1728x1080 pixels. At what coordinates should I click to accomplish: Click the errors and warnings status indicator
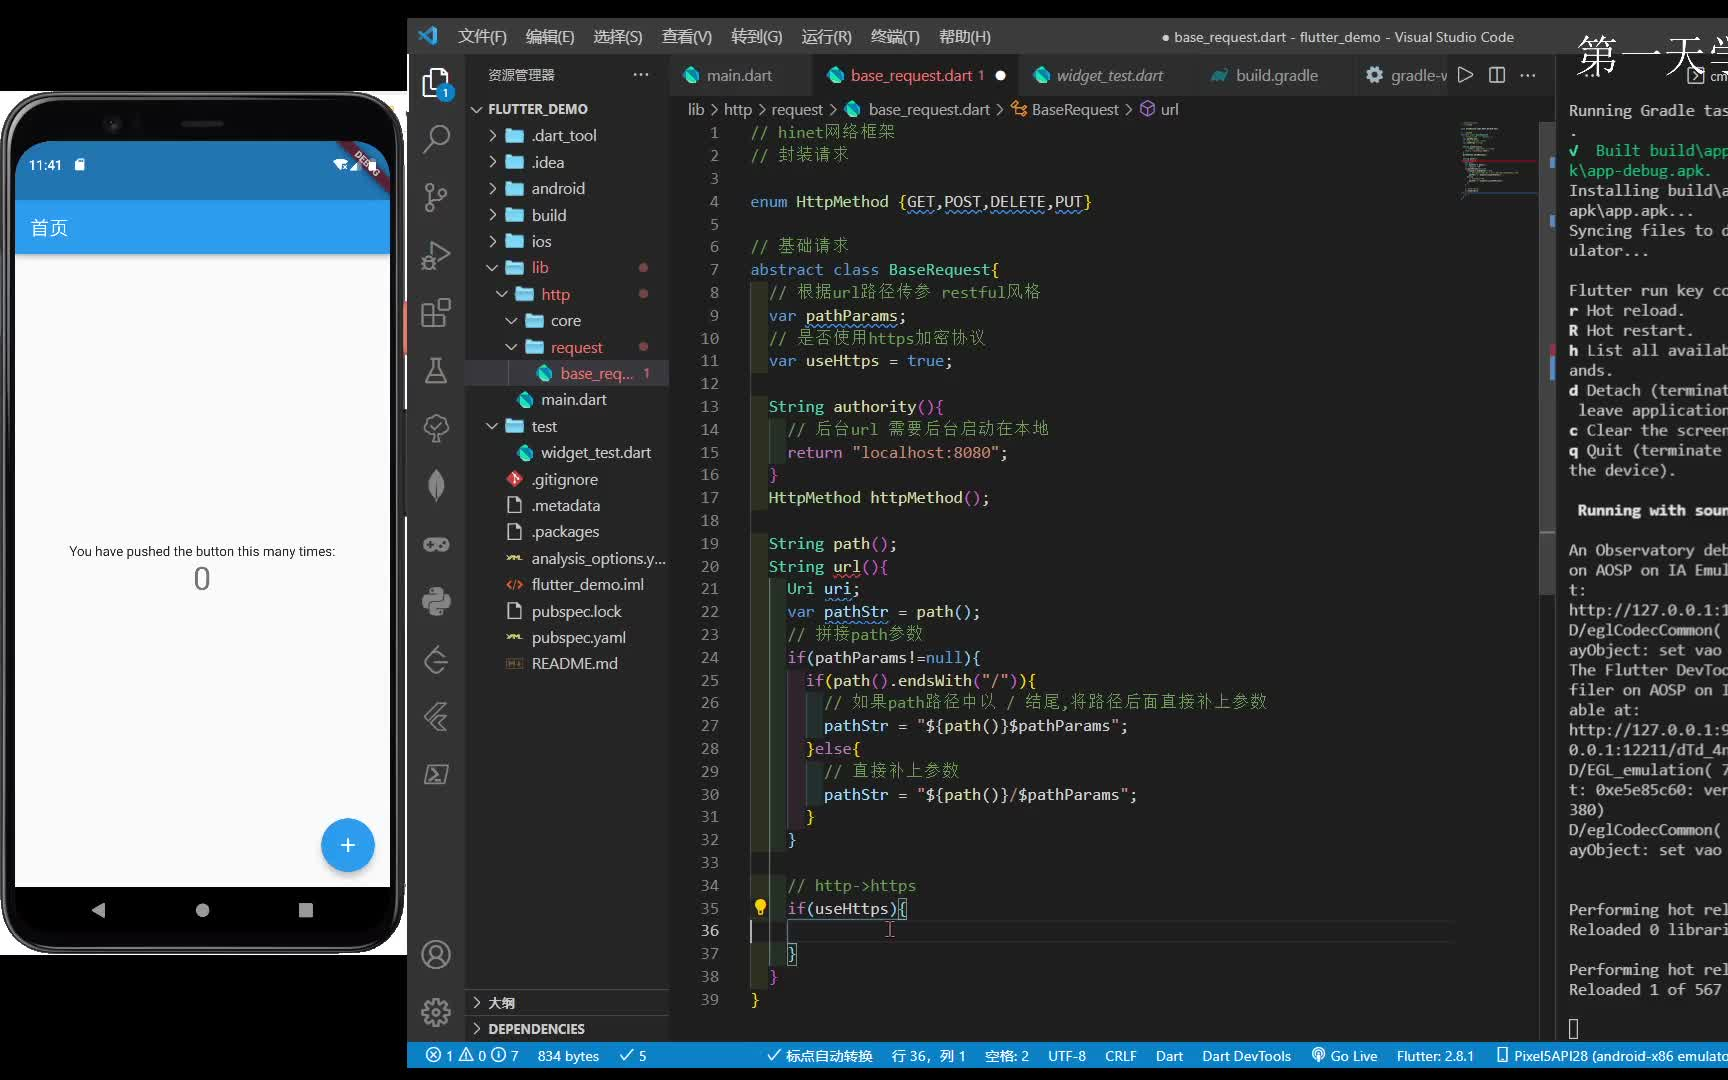[x=472, y=1055]
